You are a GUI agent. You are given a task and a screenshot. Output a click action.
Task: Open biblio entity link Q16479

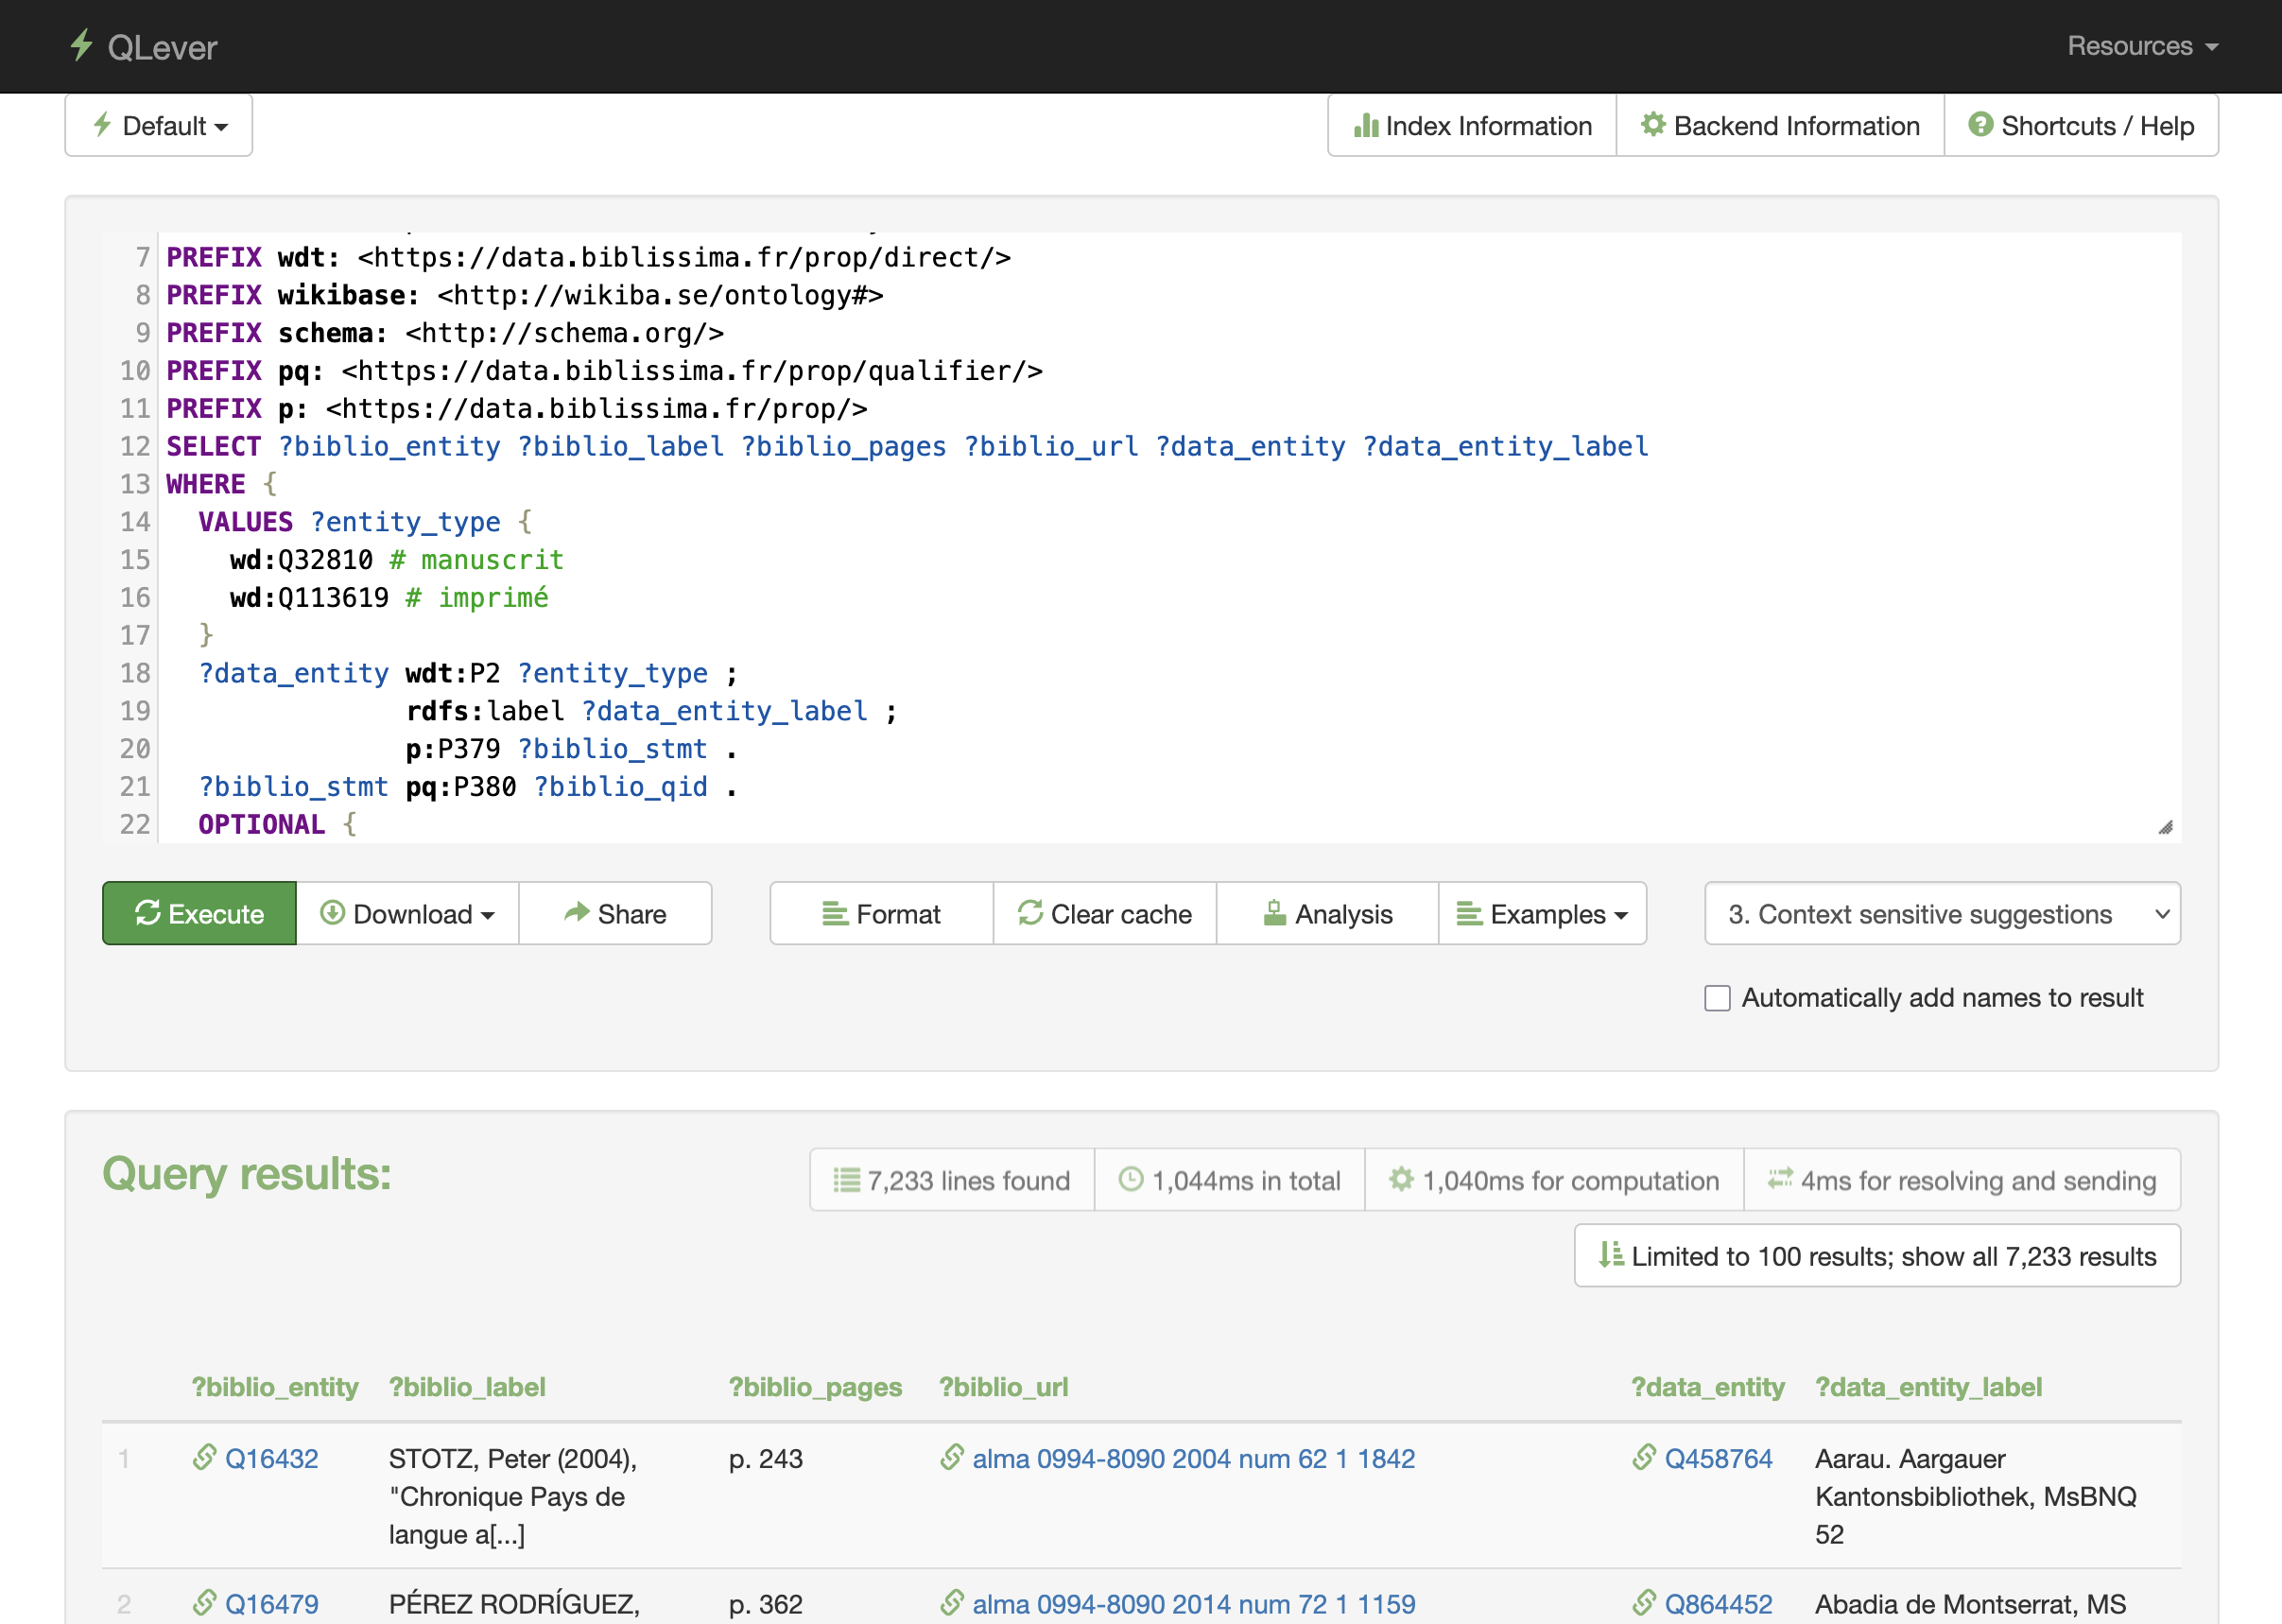point(271,1603)
